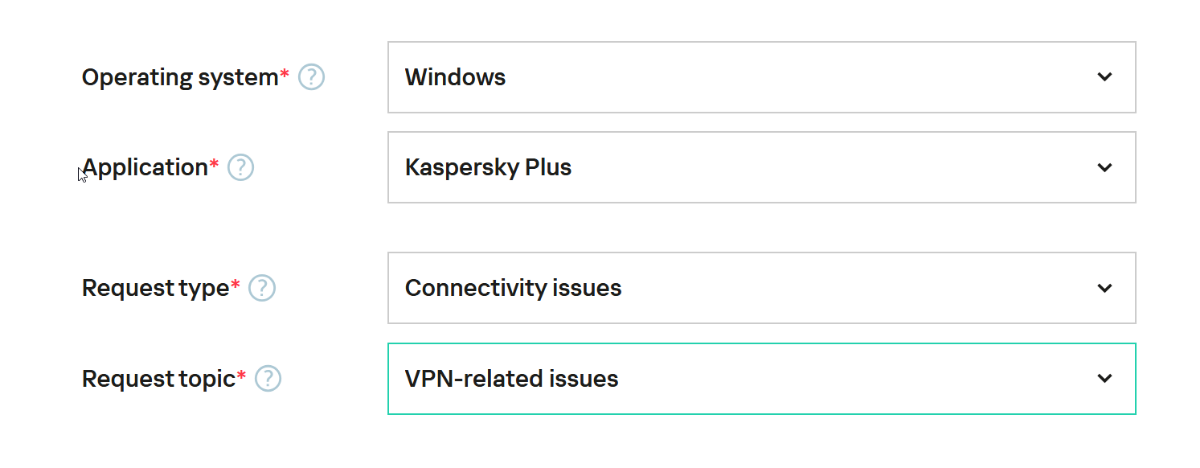Click the chevron arrow in Connectivity issues field

(x=1104, y=288)
